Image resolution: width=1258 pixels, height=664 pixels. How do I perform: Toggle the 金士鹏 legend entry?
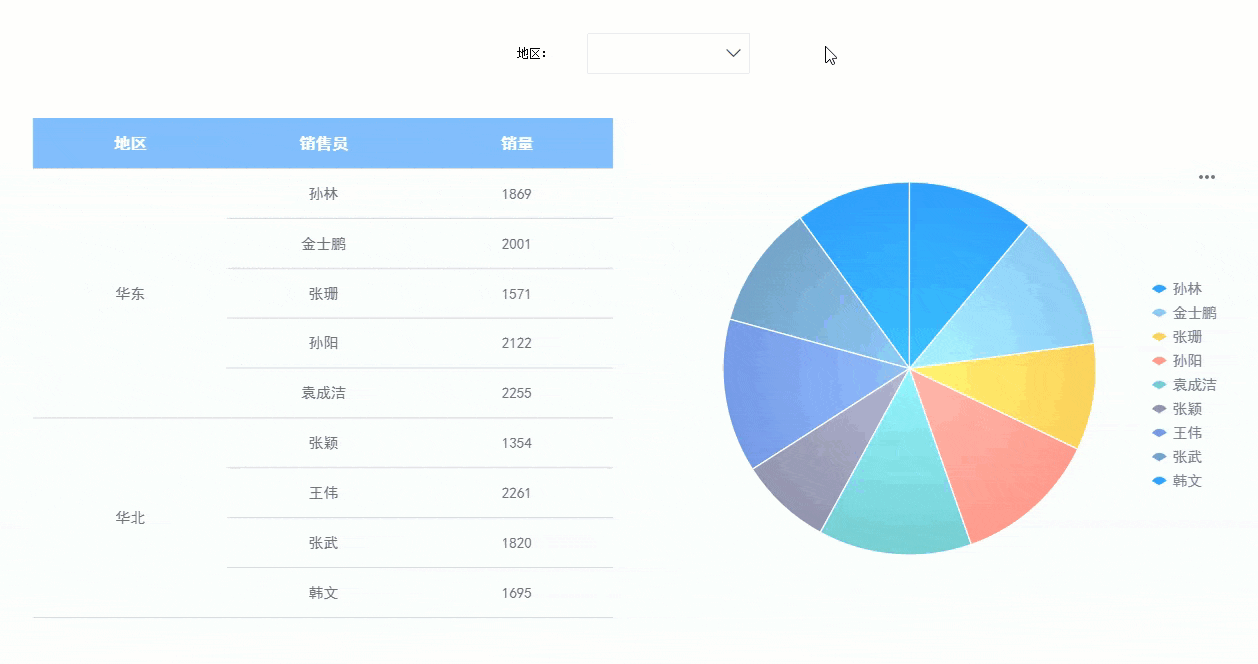(1184, 313)
